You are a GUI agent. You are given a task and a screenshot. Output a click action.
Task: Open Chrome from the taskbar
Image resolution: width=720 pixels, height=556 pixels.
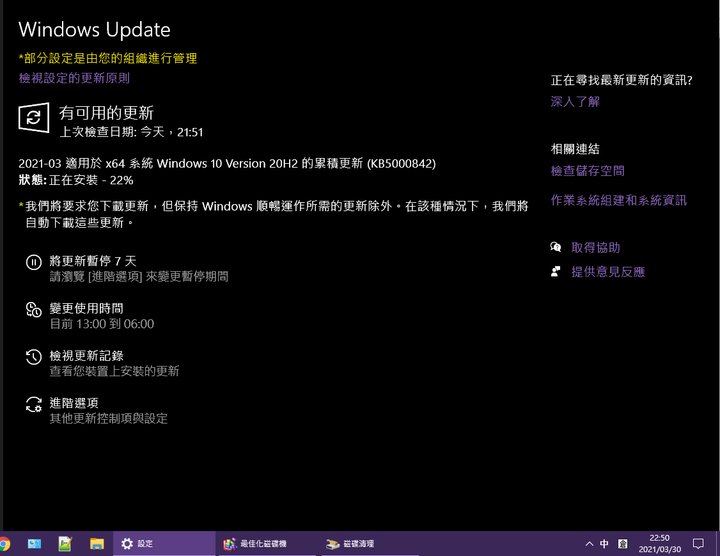4,544
